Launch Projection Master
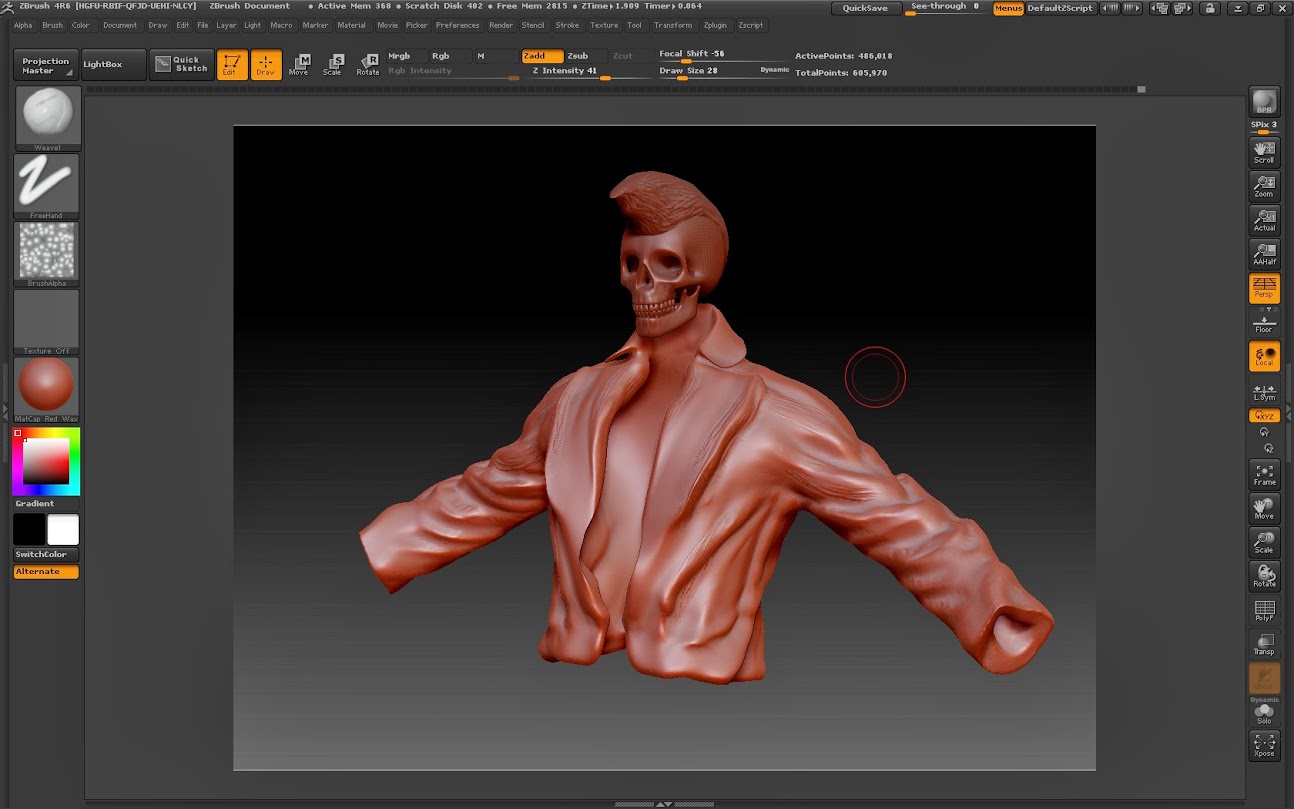 (x=46, y=65)
